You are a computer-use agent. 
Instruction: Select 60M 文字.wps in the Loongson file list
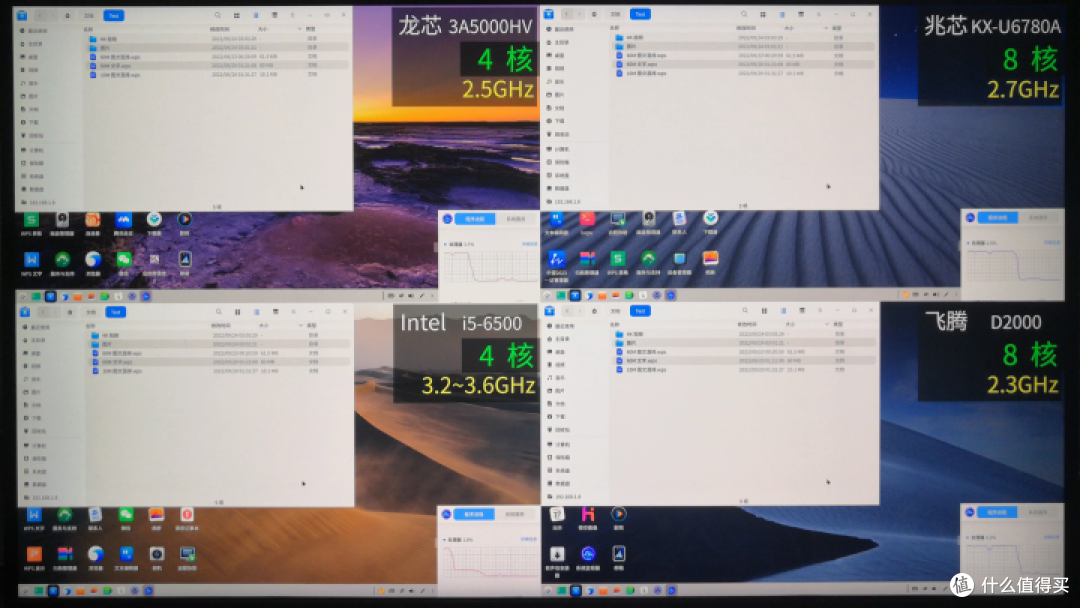coord(217,66)
